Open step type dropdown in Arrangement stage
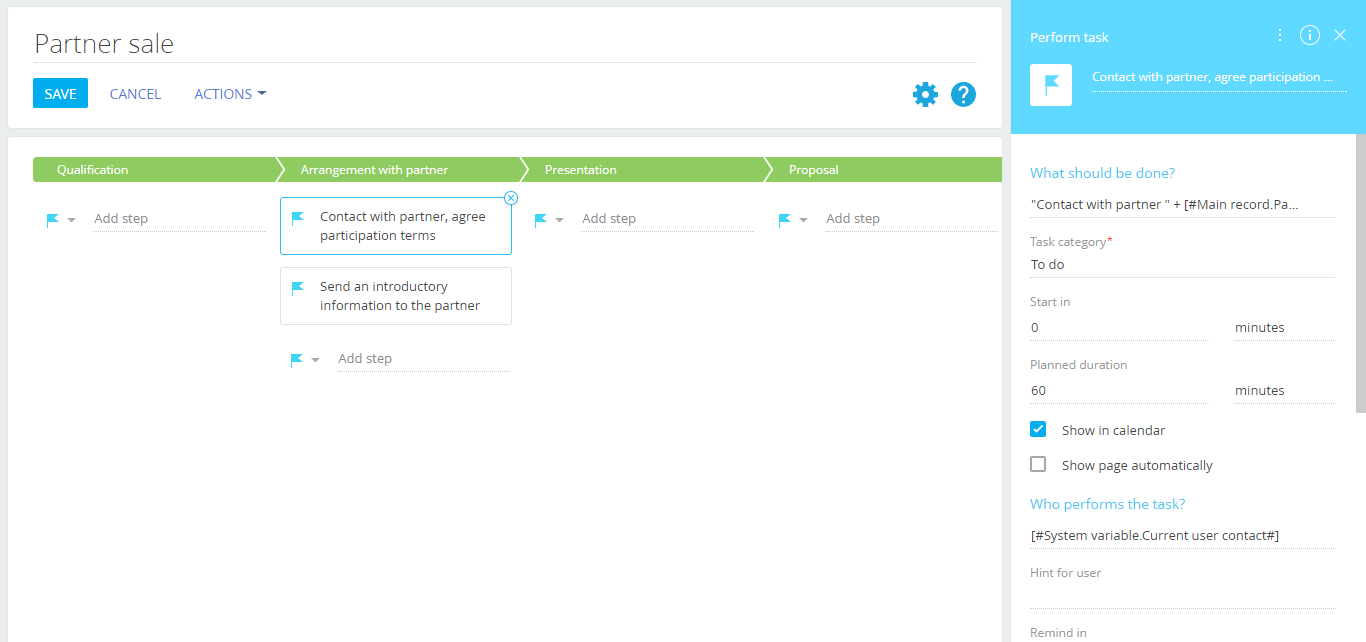This screenshot has height=642, width=1366. click(x=315, y=360)
